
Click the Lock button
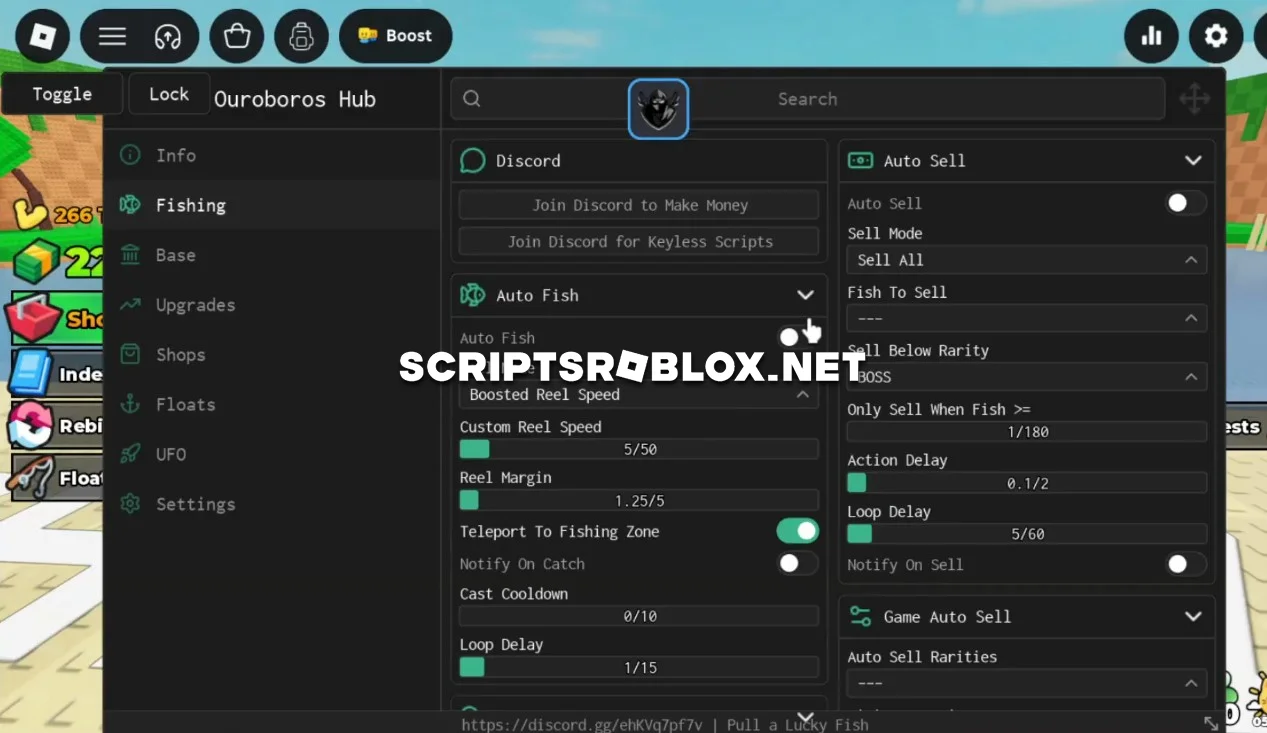pyautogui.click(x=169, y=94)
